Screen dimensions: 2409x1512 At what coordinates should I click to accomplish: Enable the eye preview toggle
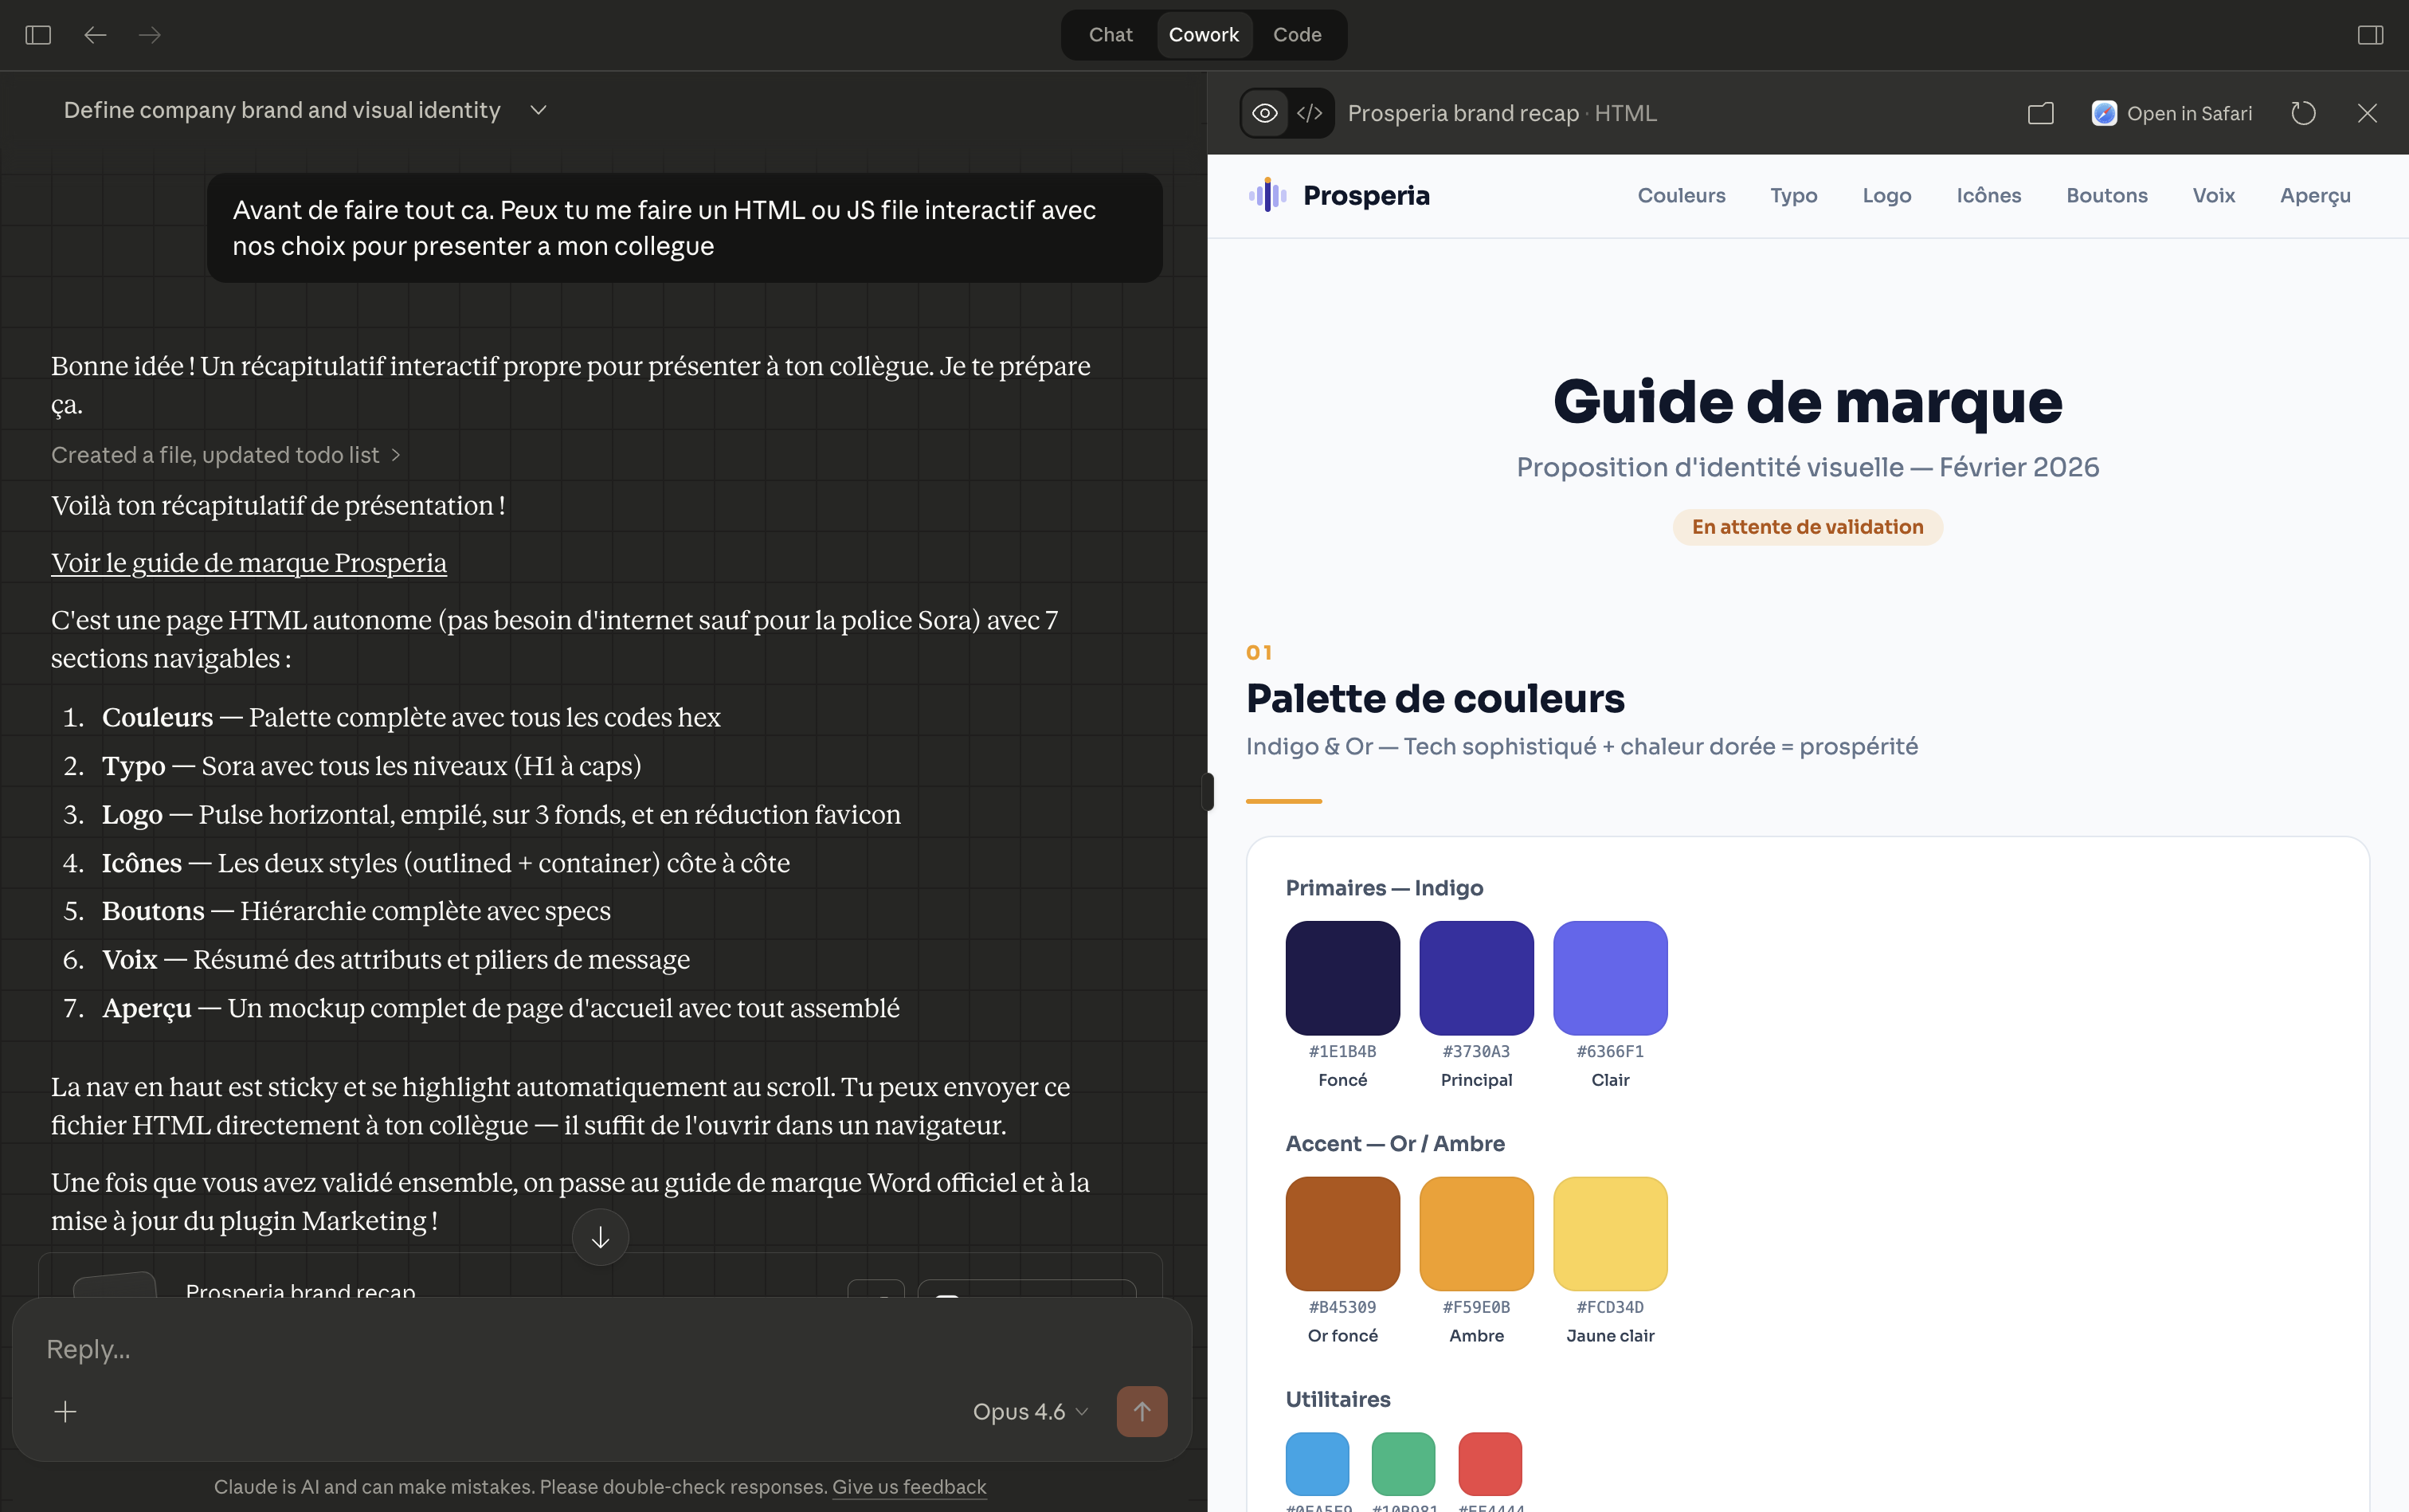click(x=1265, y=112)
